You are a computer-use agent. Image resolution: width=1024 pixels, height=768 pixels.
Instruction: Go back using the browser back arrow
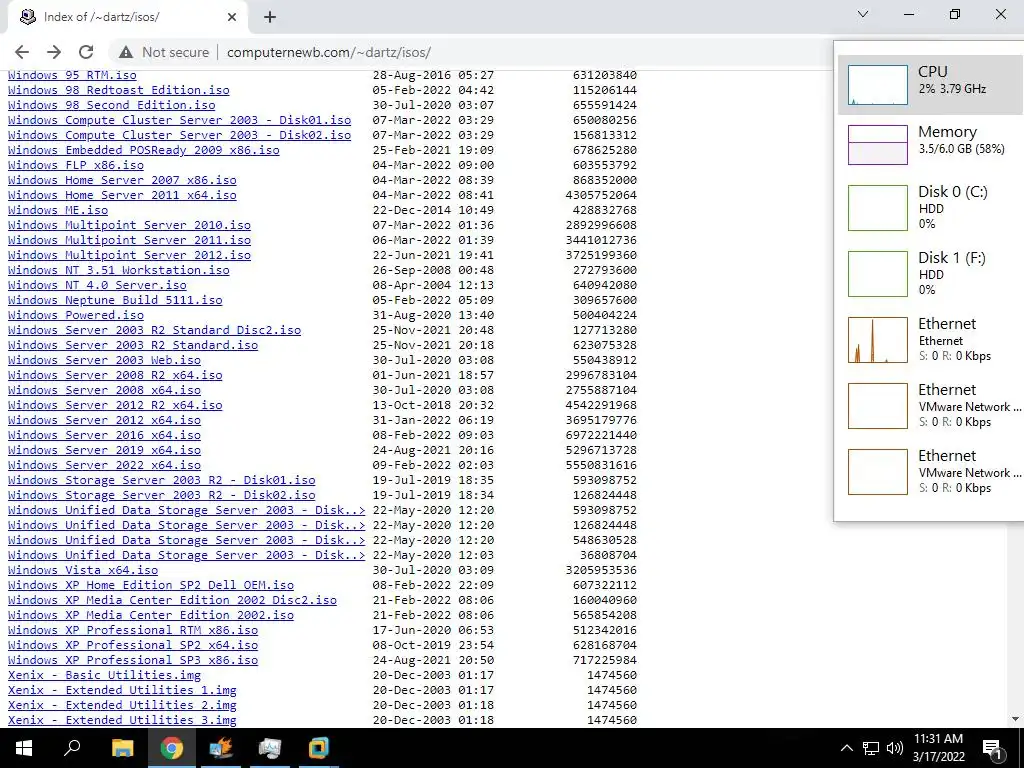tap(22, 52)
